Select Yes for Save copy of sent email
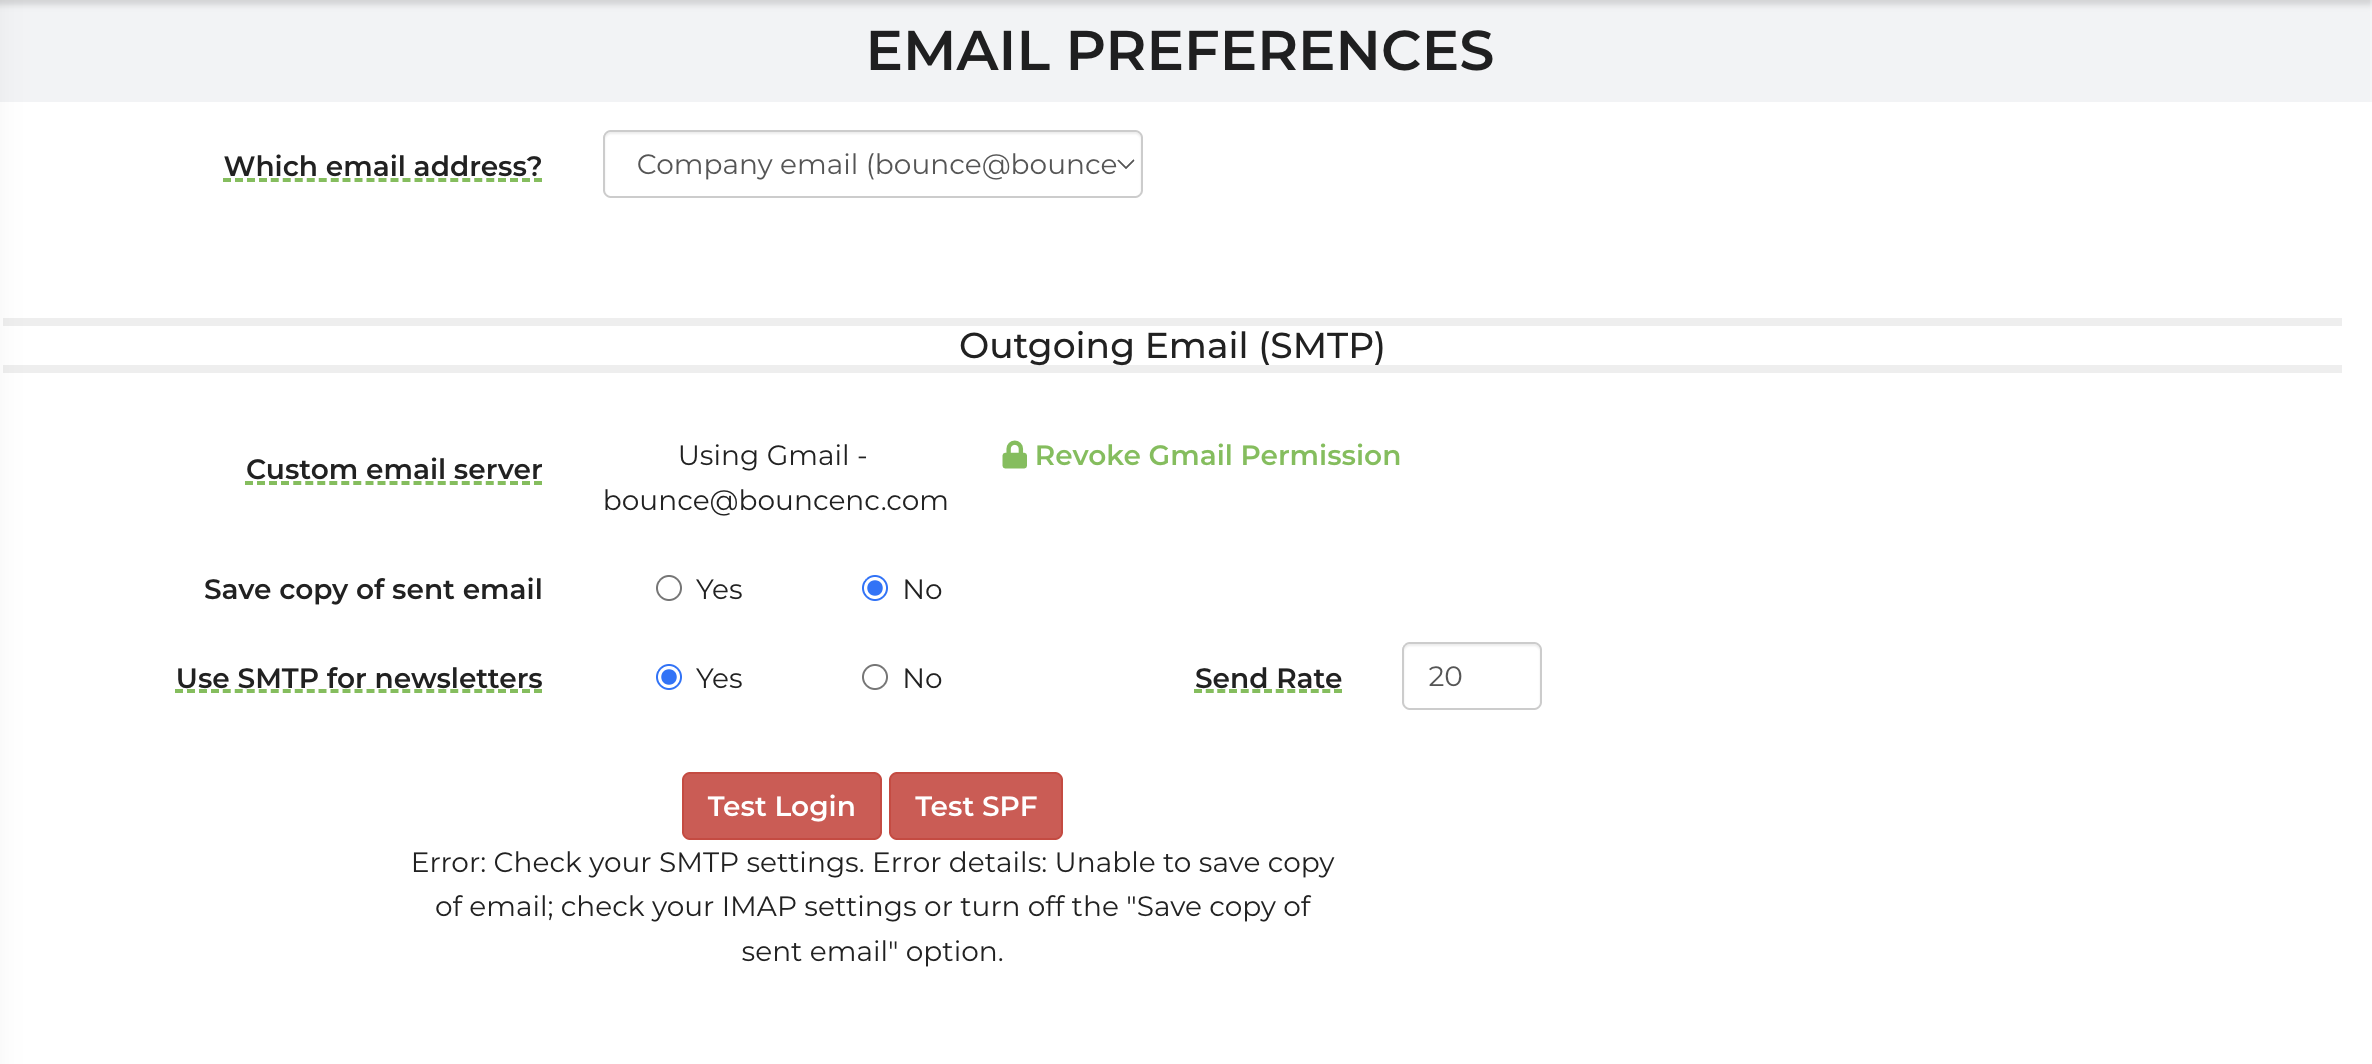 (669, 589)
